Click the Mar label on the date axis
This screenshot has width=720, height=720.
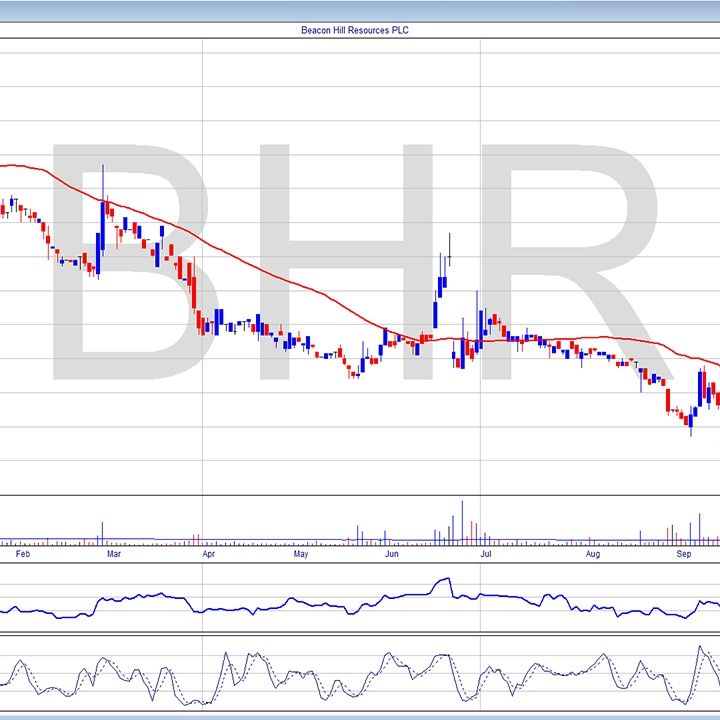[113, 553]
